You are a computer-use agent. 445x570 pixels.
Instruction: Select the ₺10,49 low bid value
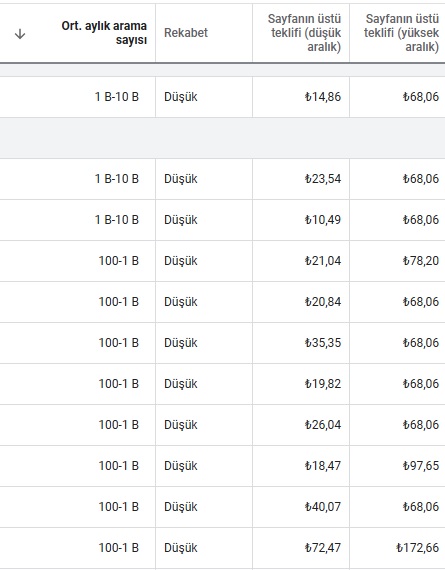323,220
